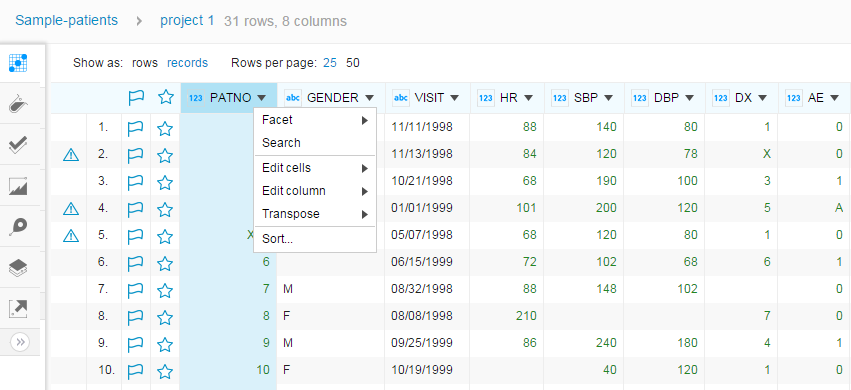Open HR column dropdown arrow
Screen dimensions: 851x390
(528, 98)
